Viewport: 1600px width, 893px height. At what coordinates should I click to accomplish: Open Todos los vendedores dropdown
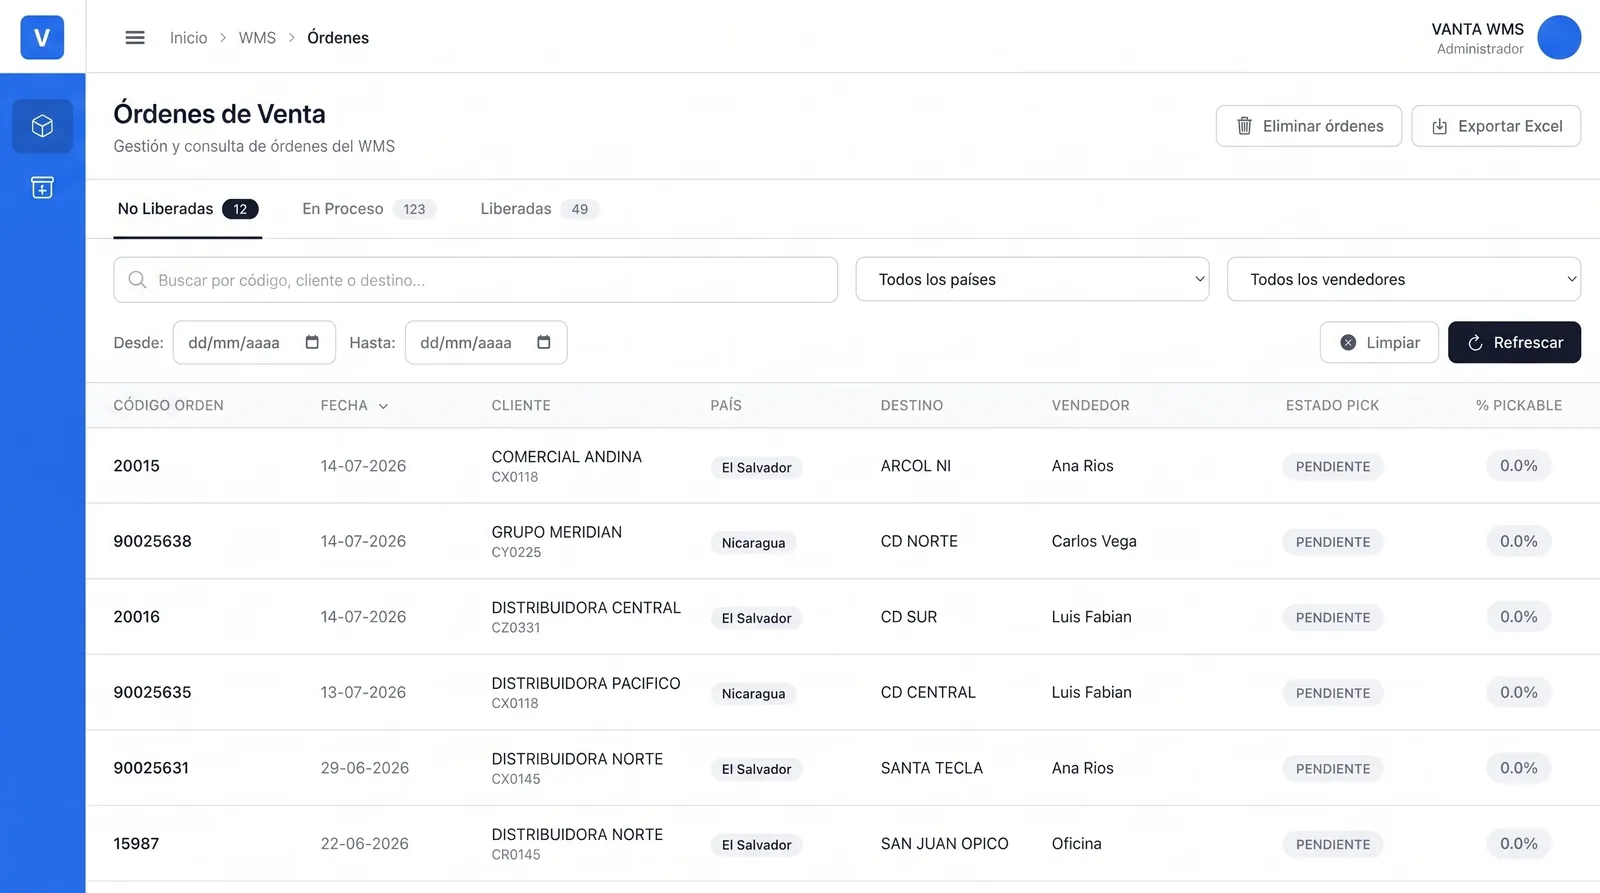(1404, 279)
